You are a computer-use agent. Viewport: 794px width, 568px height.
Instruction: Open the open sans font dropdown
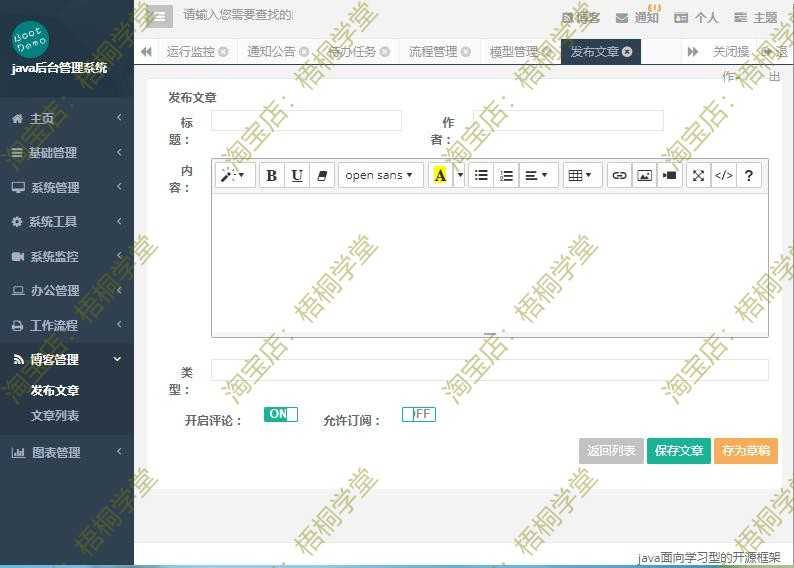[380, 176]
